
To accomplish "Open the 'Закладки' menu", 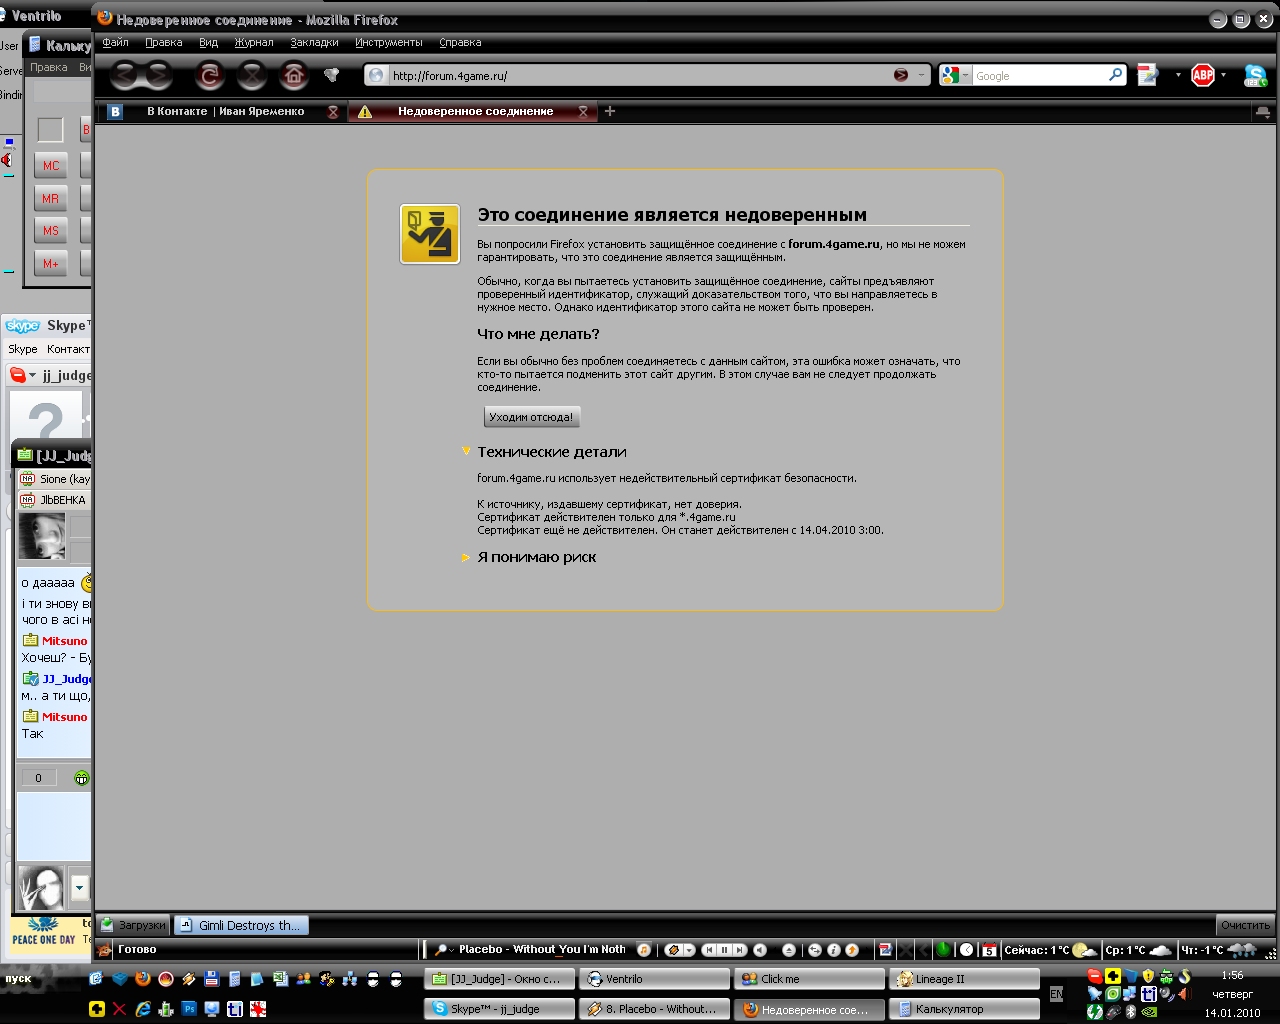I will tap(314, 42).
